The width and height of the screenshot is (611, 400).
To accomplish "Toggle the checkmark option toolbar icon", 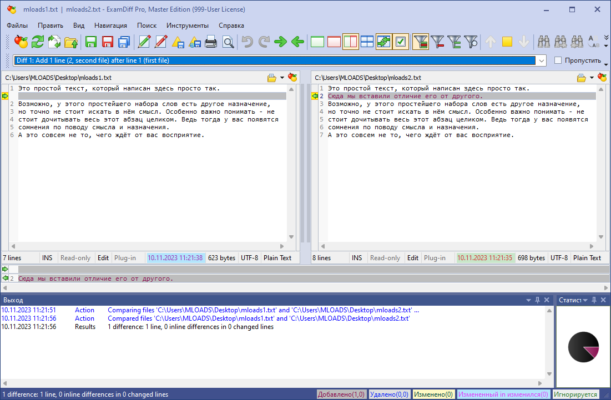I will (x=401, y=42).
